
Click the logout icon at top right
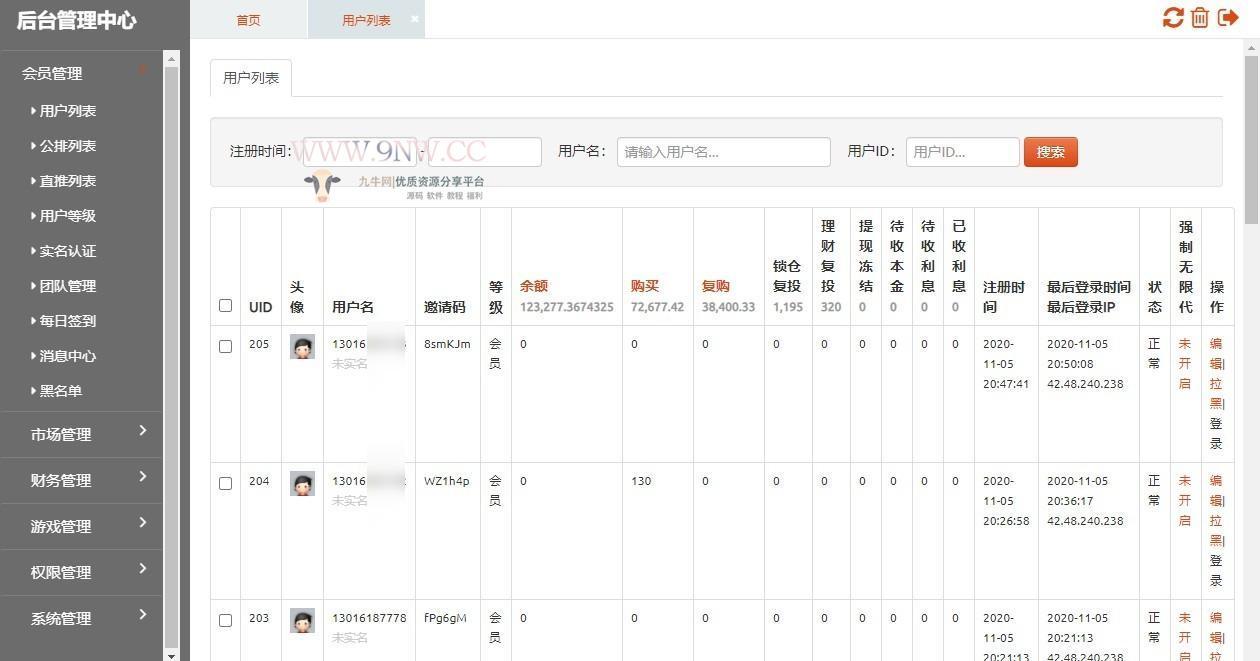pos(1228,18)
